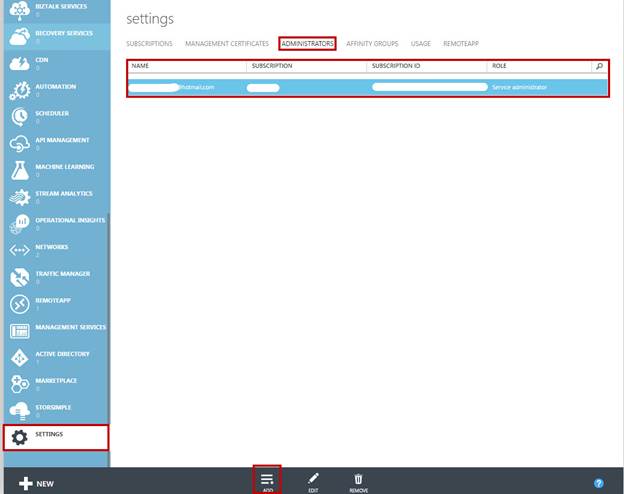Click the Edit pencil icon

point(313,479)
